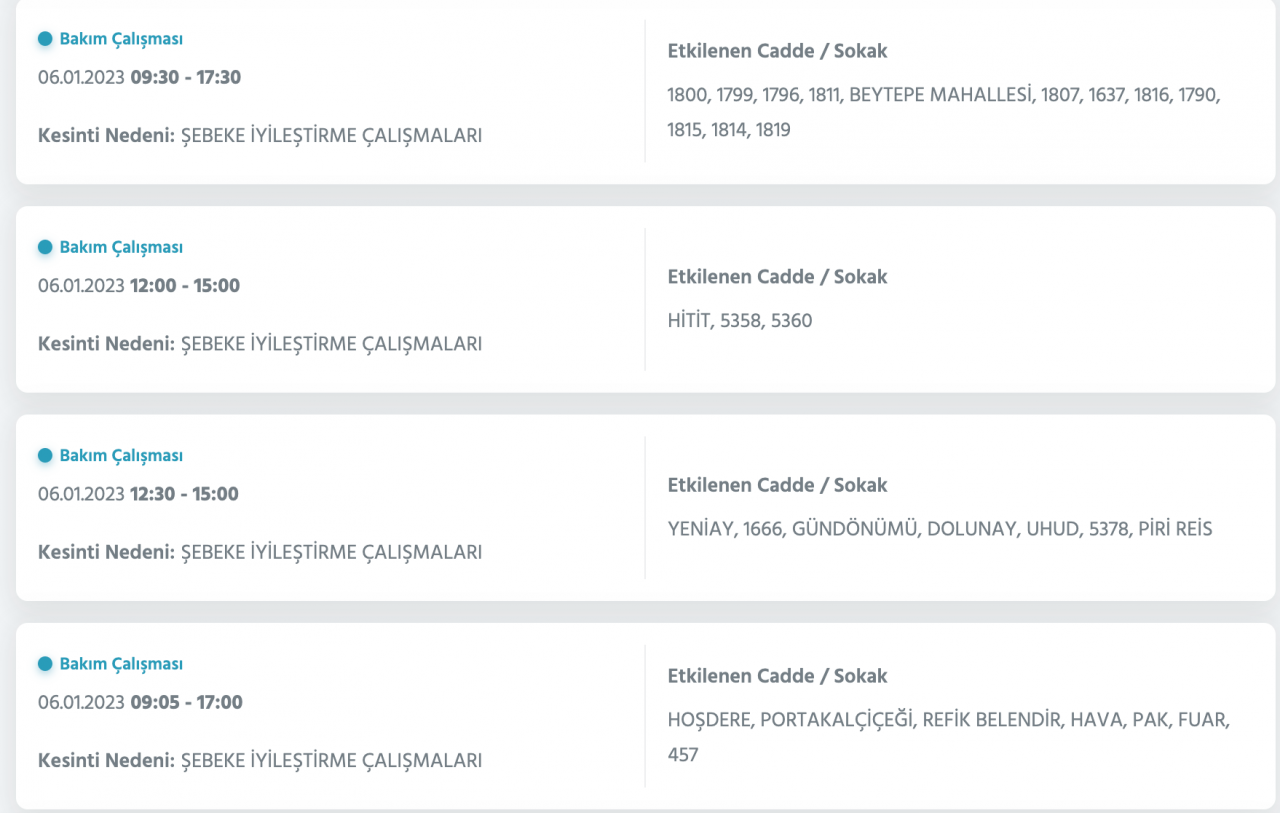Click the blue dot in the 12:00 - 15:00 card
1280x813 pixels.
coord(45,247)
